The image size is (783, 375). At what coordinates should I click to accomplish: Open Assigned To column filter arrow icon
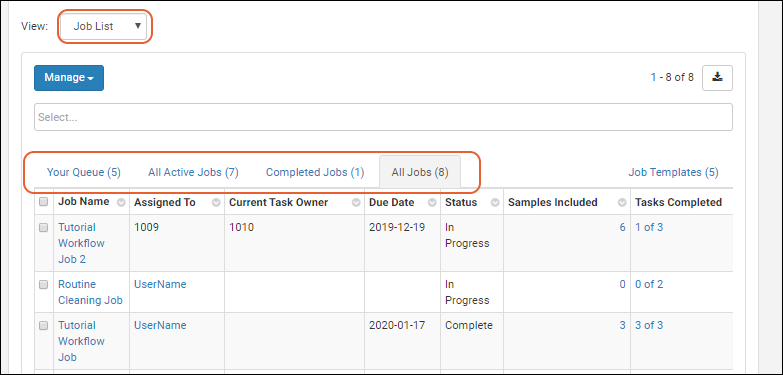pyautogui.click(x=216, y=203)
